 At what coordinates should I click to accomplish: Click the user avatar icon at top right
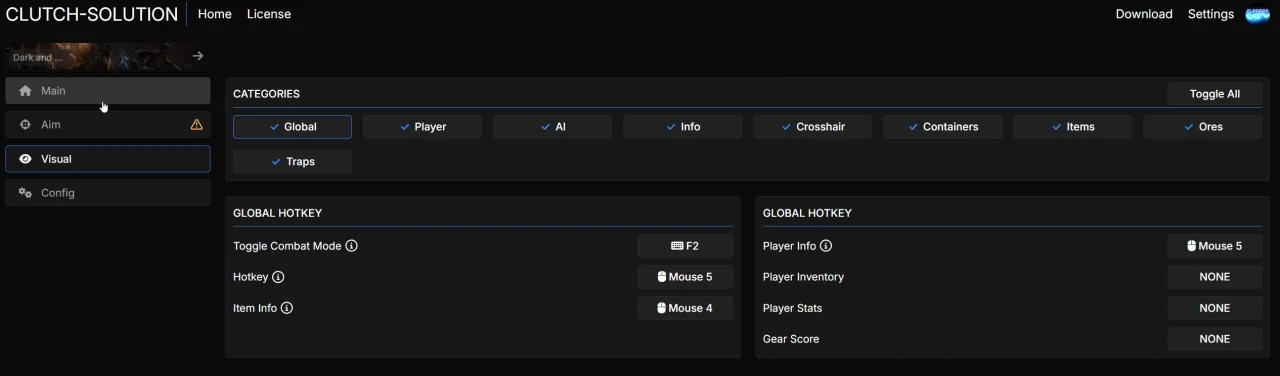point(1257,14)
